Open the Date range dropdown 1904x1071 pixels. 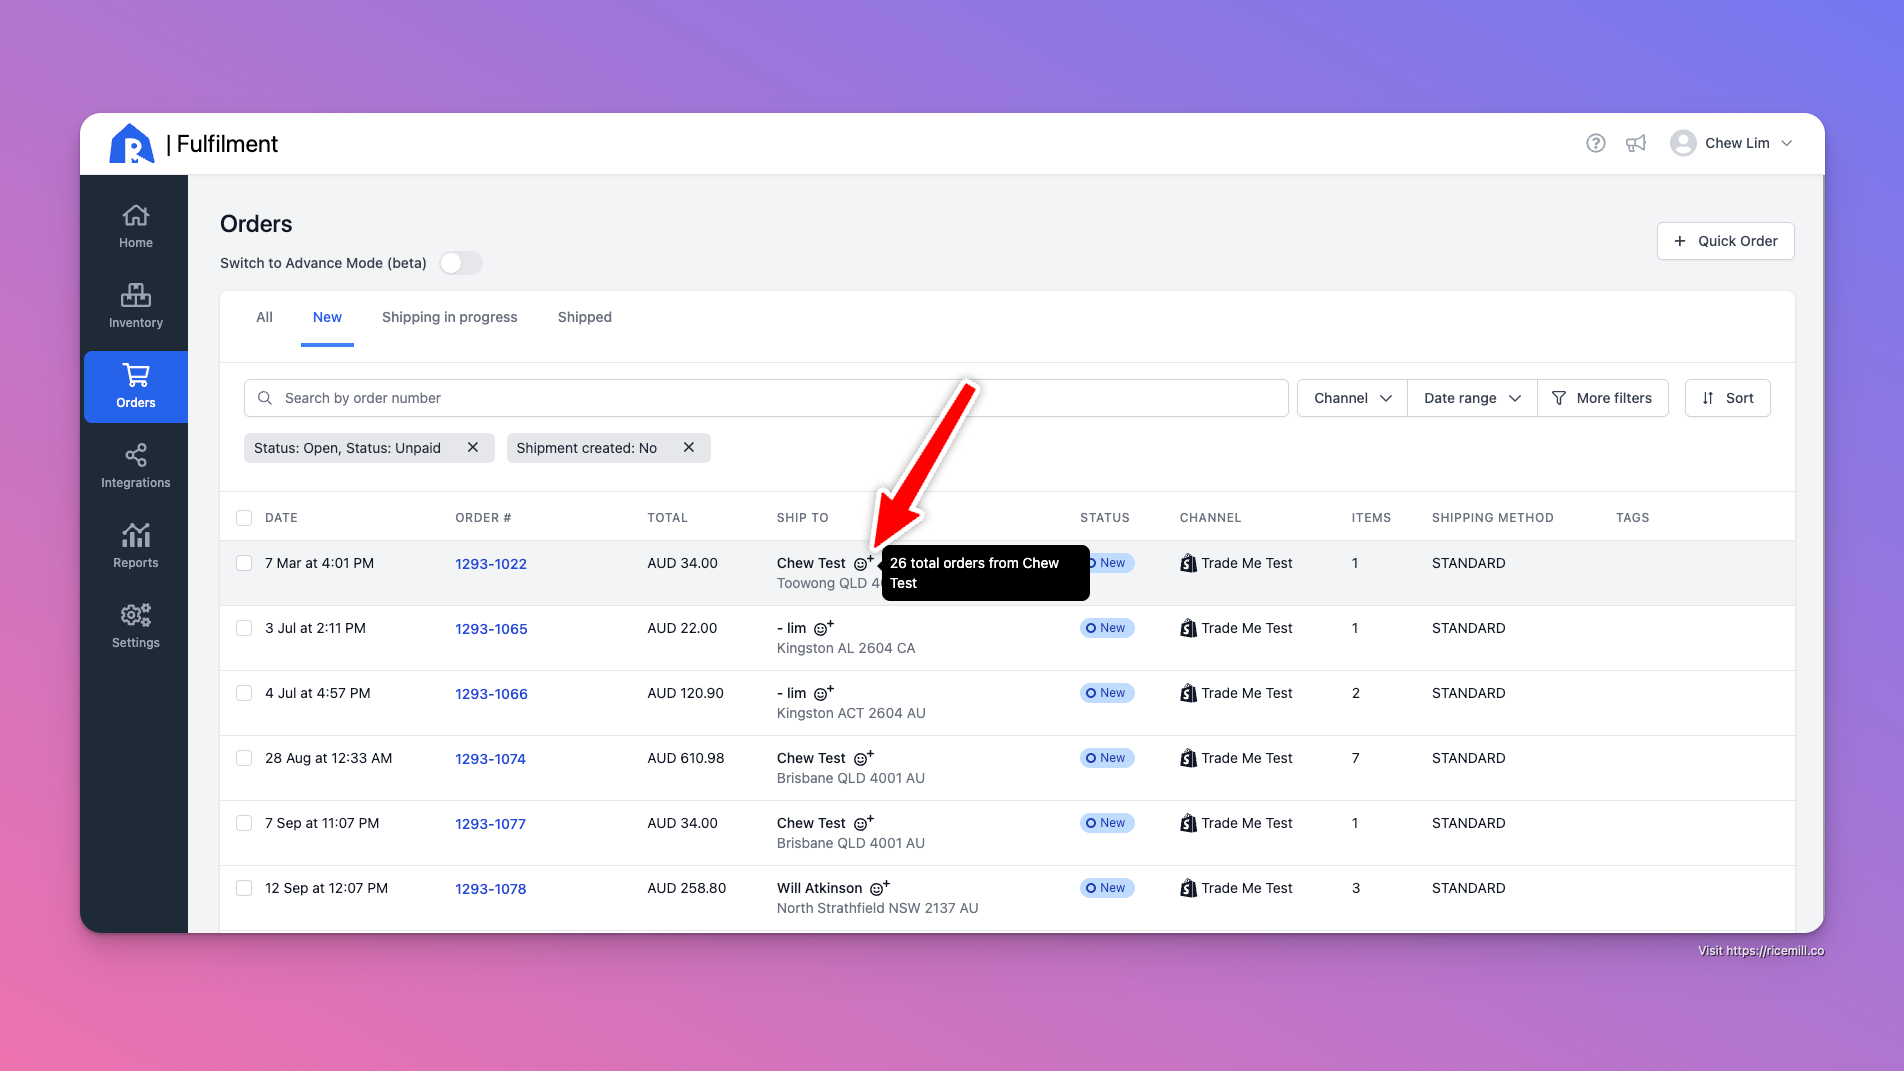click(1472, 398)
